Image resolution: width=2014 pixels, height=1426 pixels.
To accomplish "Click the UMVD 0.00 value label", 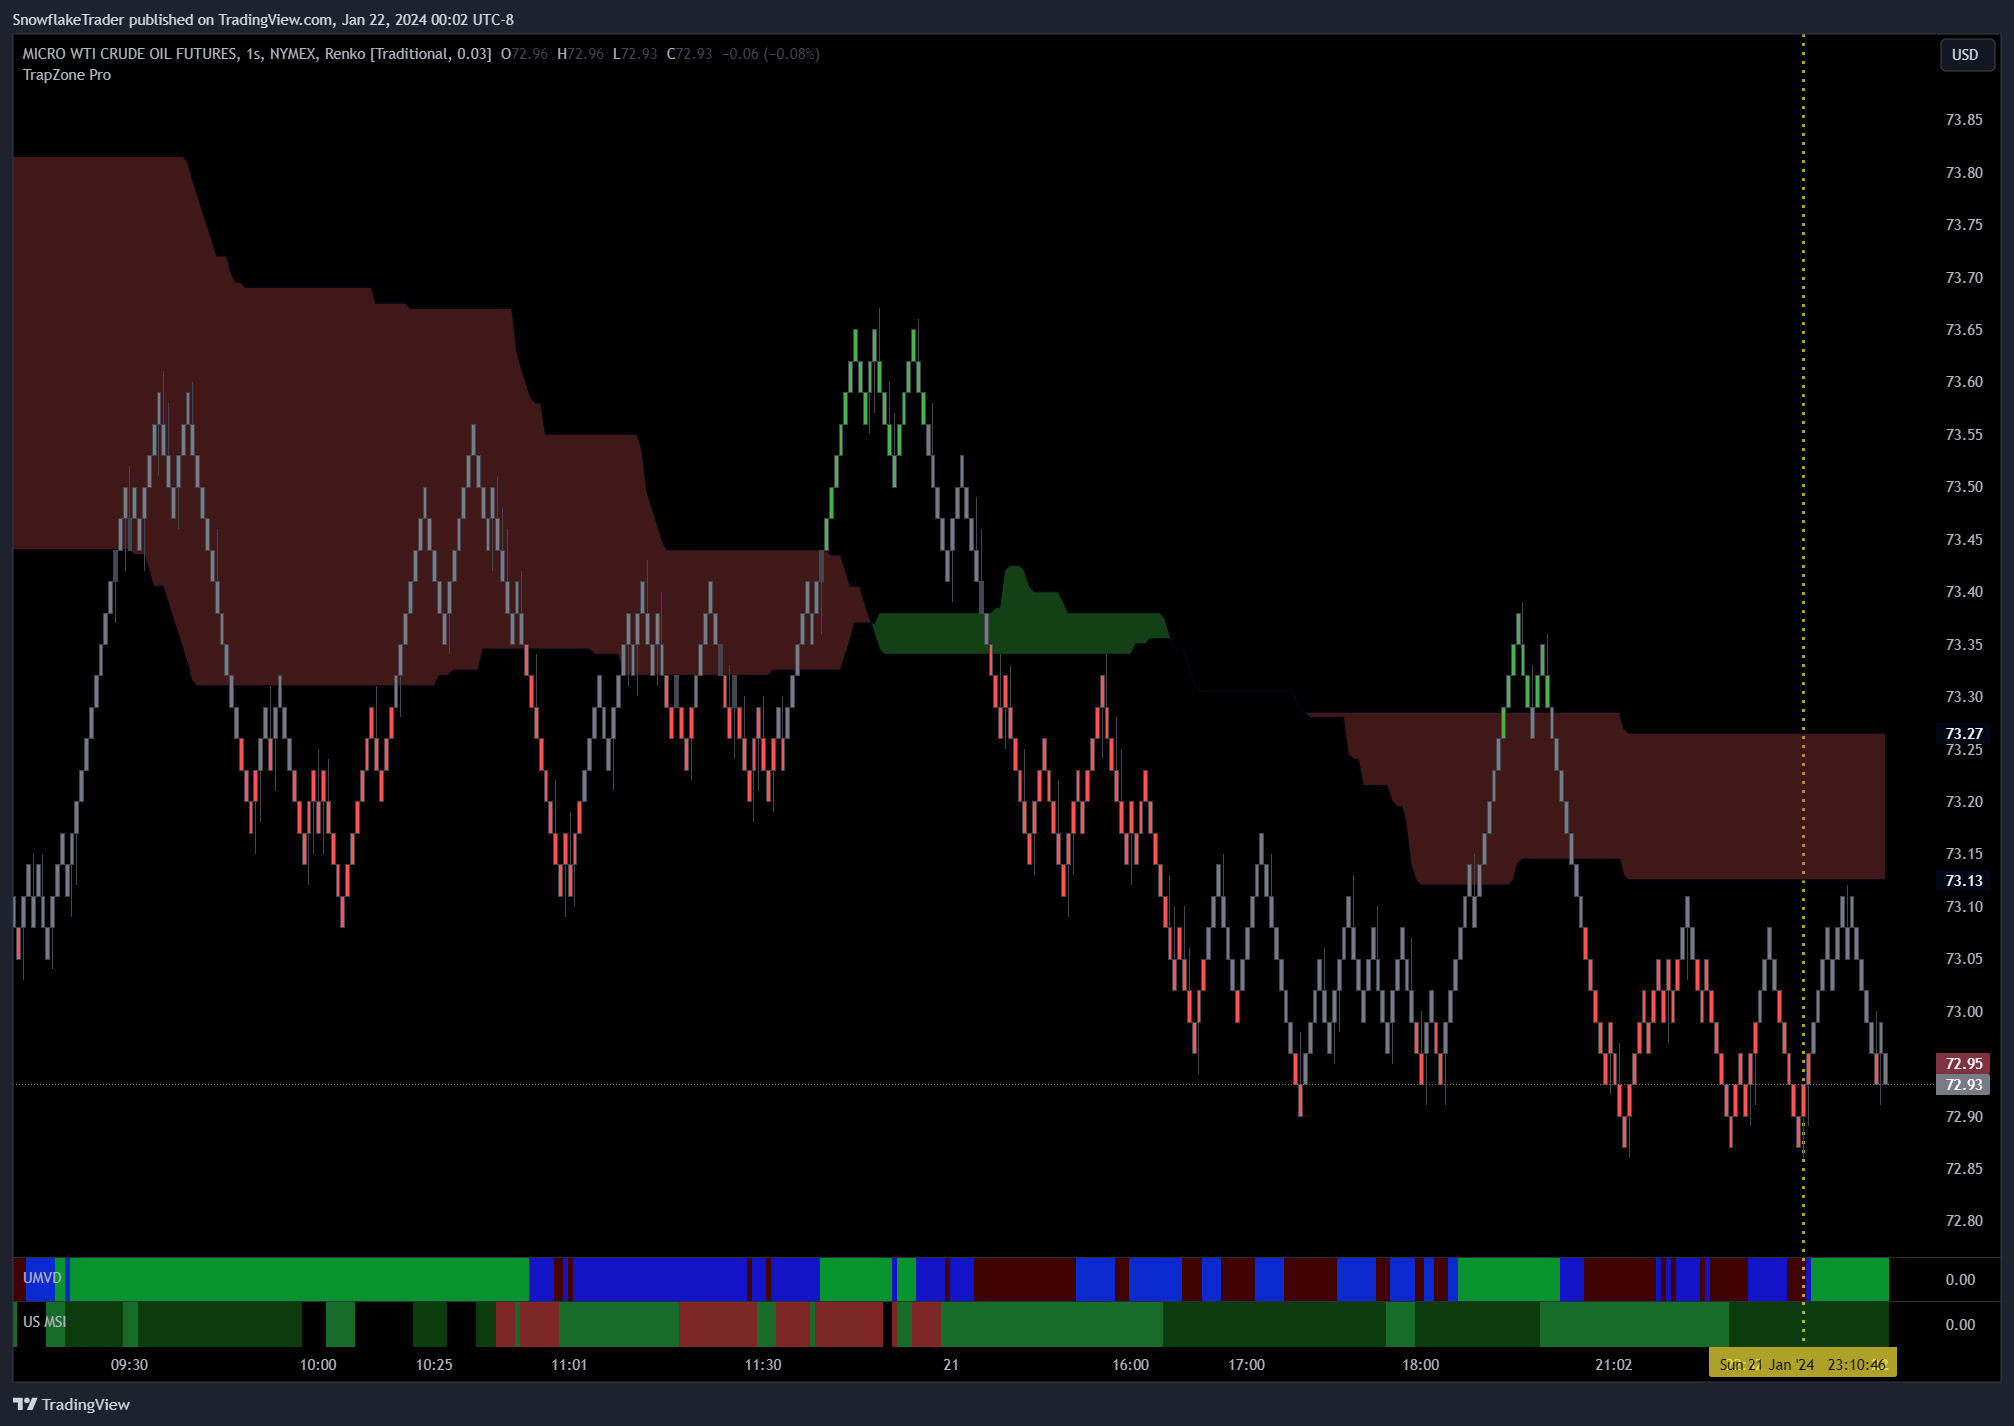I will (x=1960, y=1279).
